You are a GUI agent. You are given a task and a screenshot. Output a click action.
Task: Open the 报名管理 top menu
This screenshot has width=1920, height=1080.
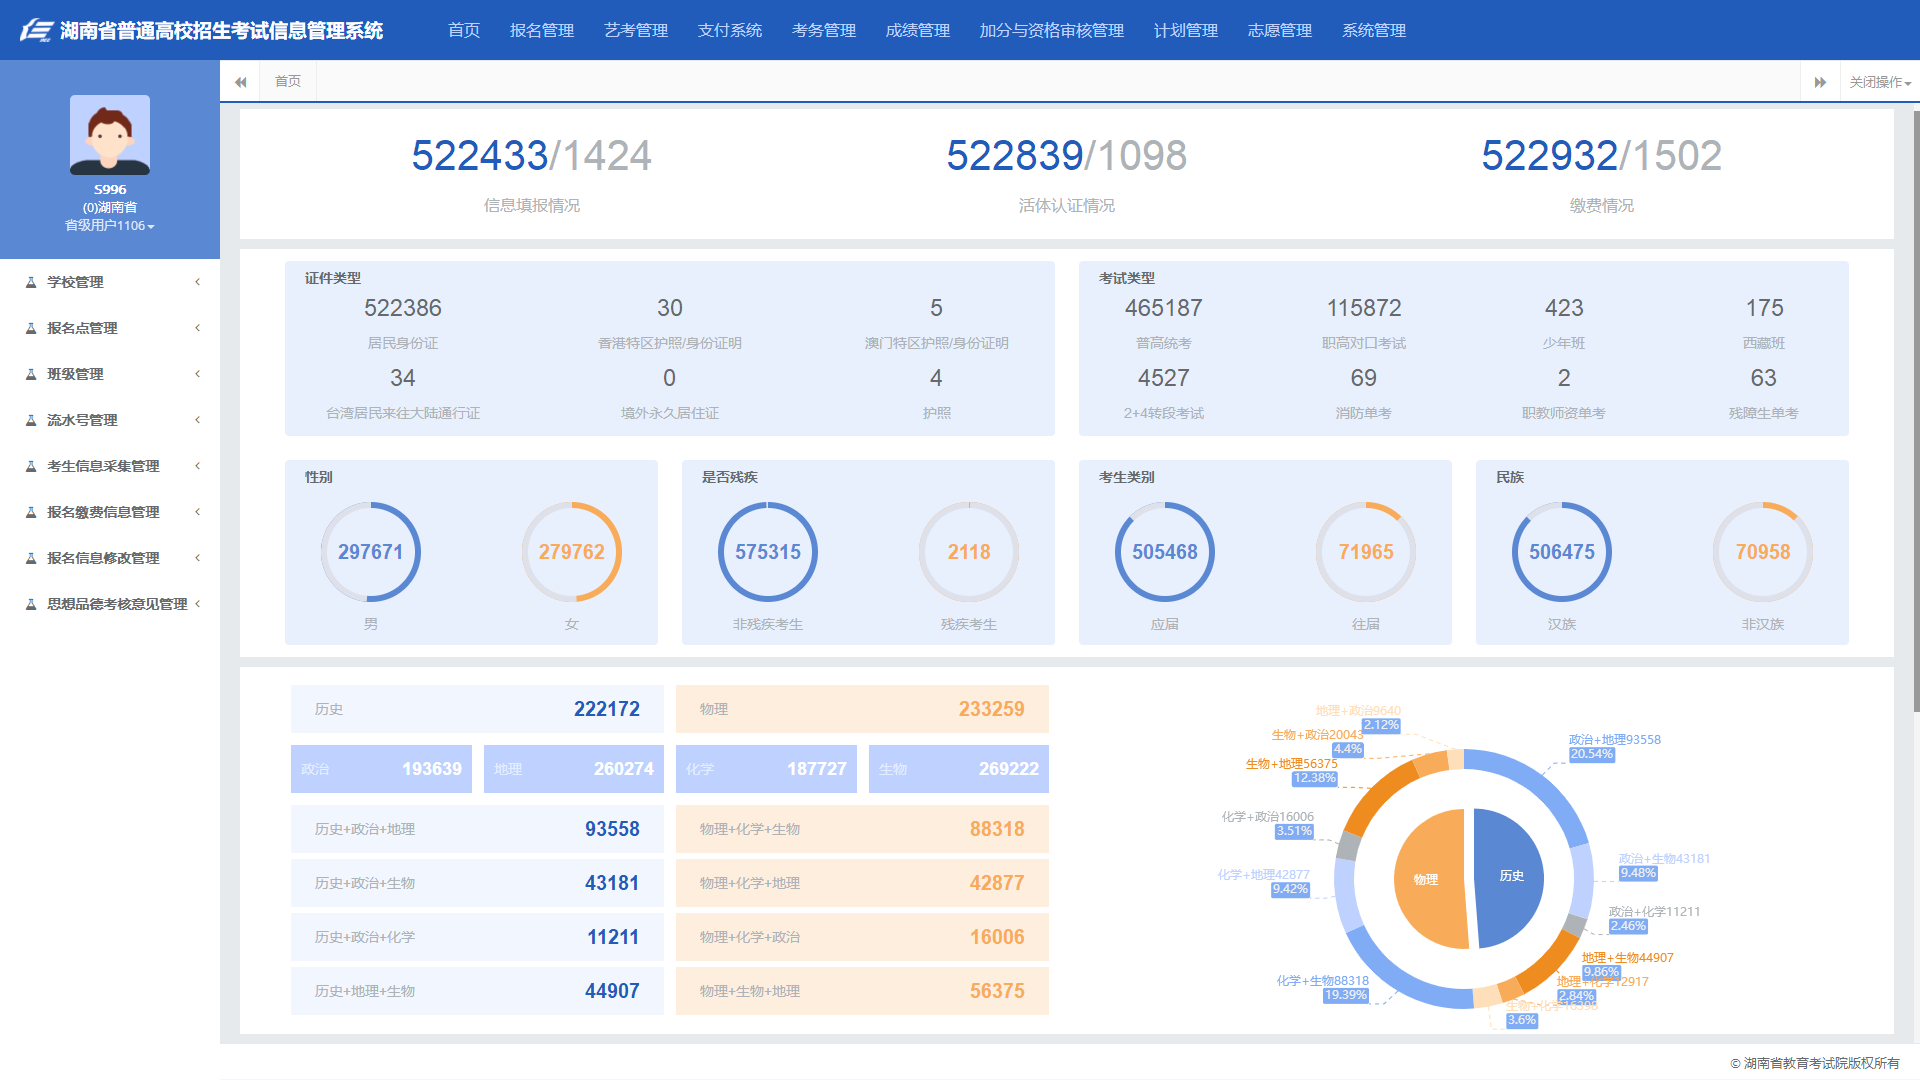pos(541,30)
